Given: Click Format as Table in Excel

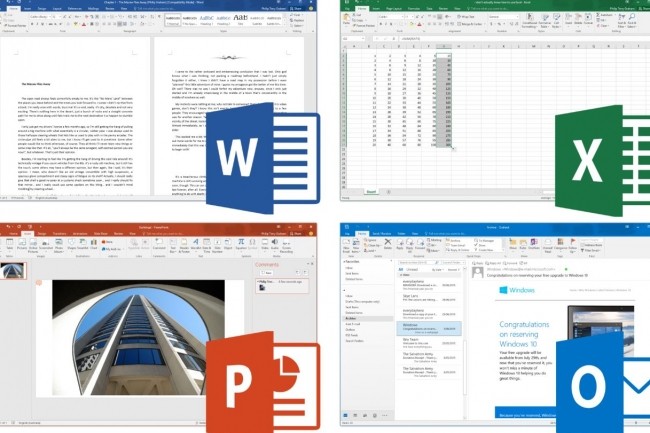Looking at the screenshot, I should [545, 21].
